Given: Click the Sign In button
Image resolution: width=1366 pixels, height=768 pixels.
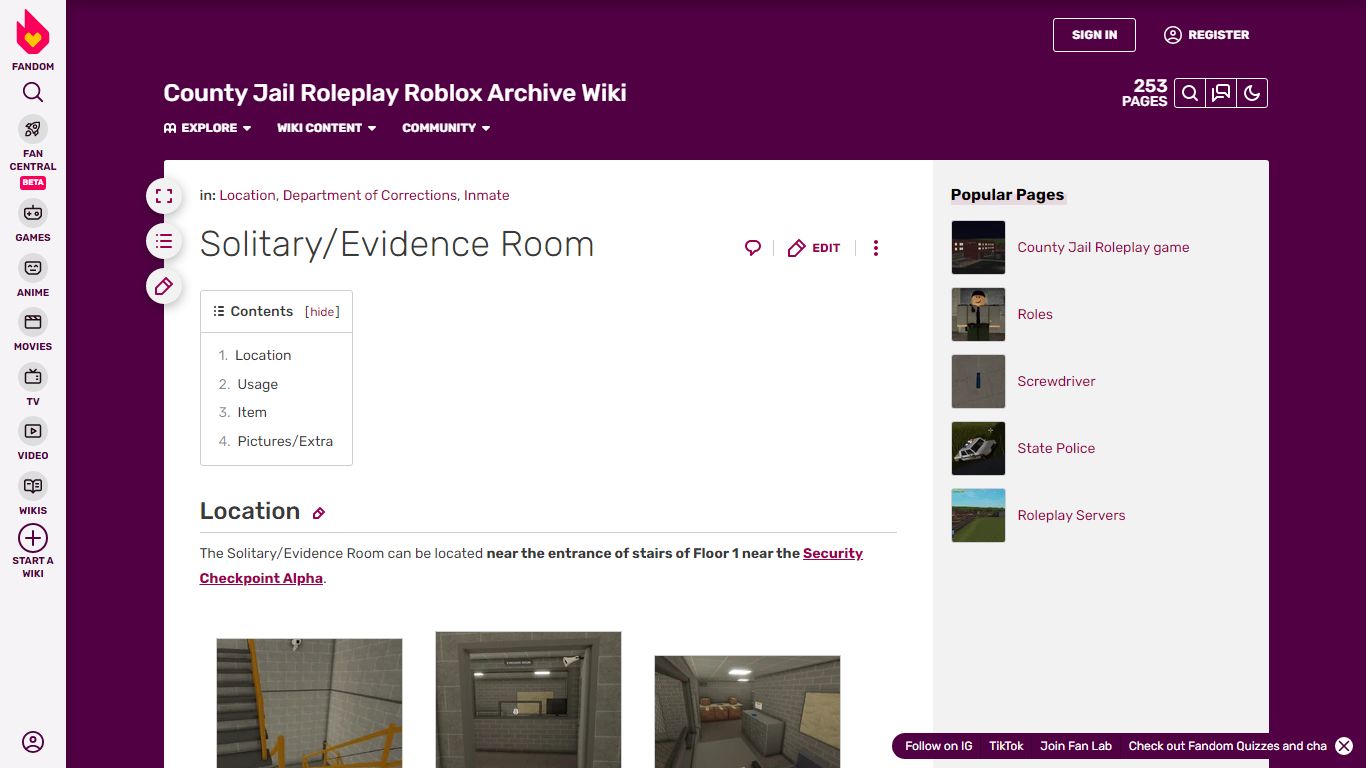Looking at the screenshot, I should tap(1094, 35).
